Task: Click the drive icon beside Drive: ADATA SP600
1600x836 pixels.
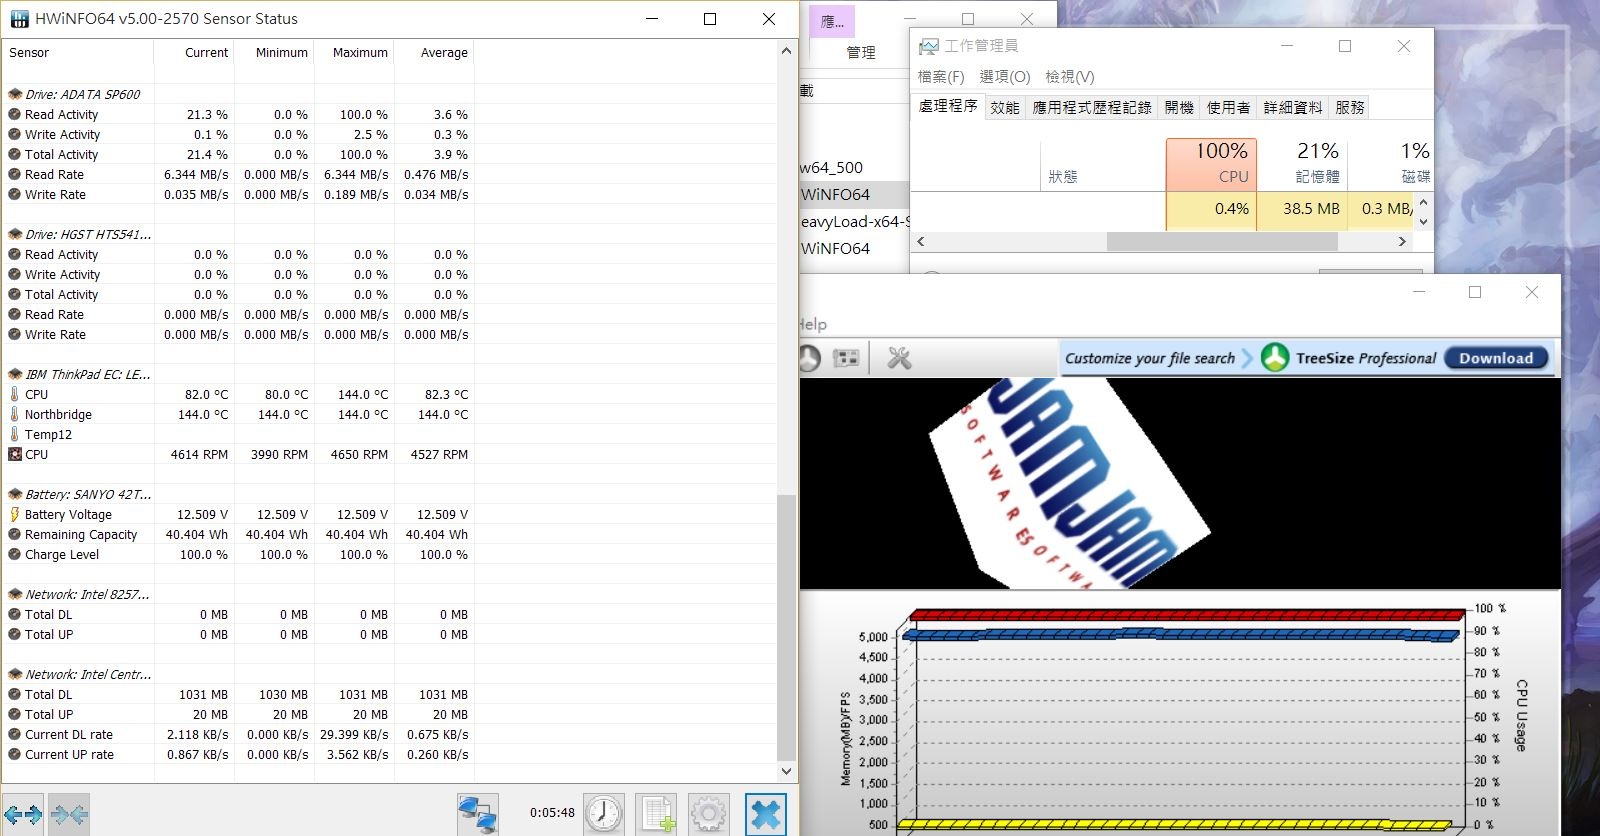Action: point(15,94)
